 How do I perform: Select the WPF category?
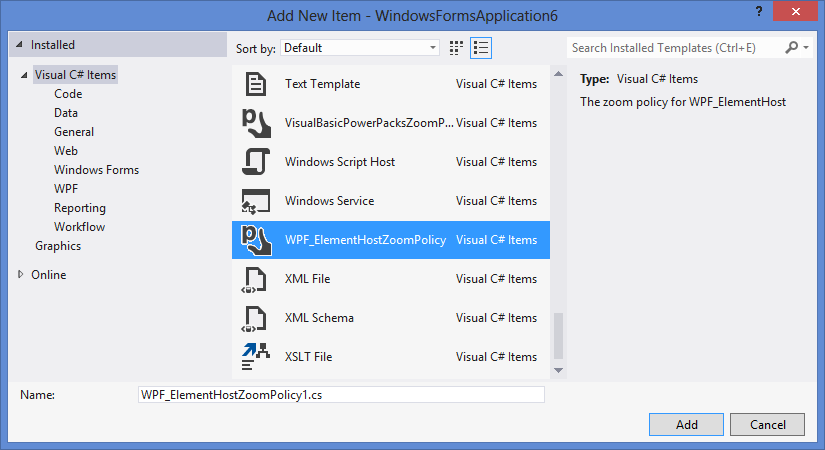tap(66, 189)
